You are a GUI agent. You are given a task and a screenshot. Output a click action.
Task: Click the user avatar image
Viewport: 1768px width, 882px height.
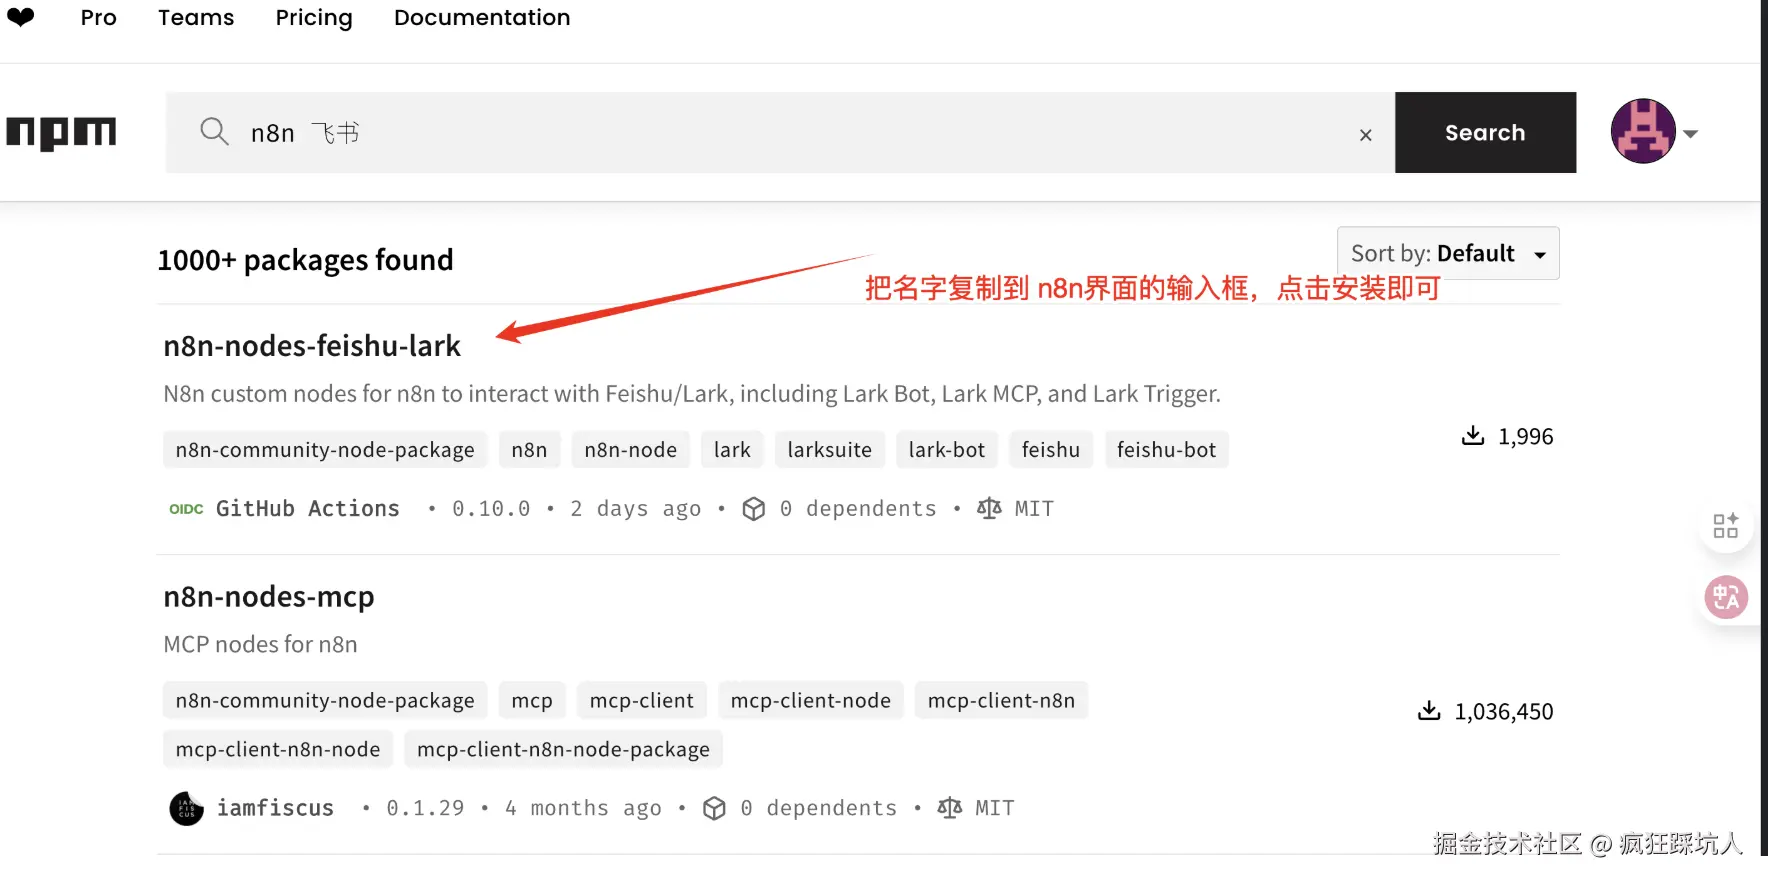[x=1643, y=131]
